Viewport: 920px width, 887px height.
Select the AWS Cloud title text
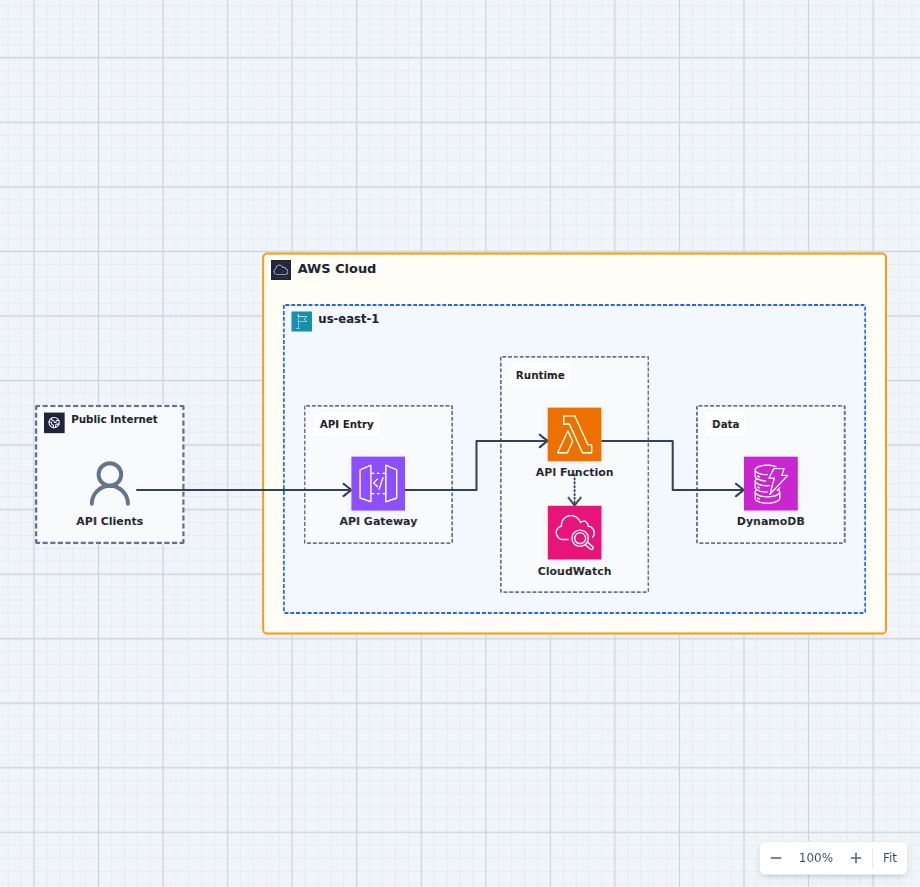(x=337, y=269)
